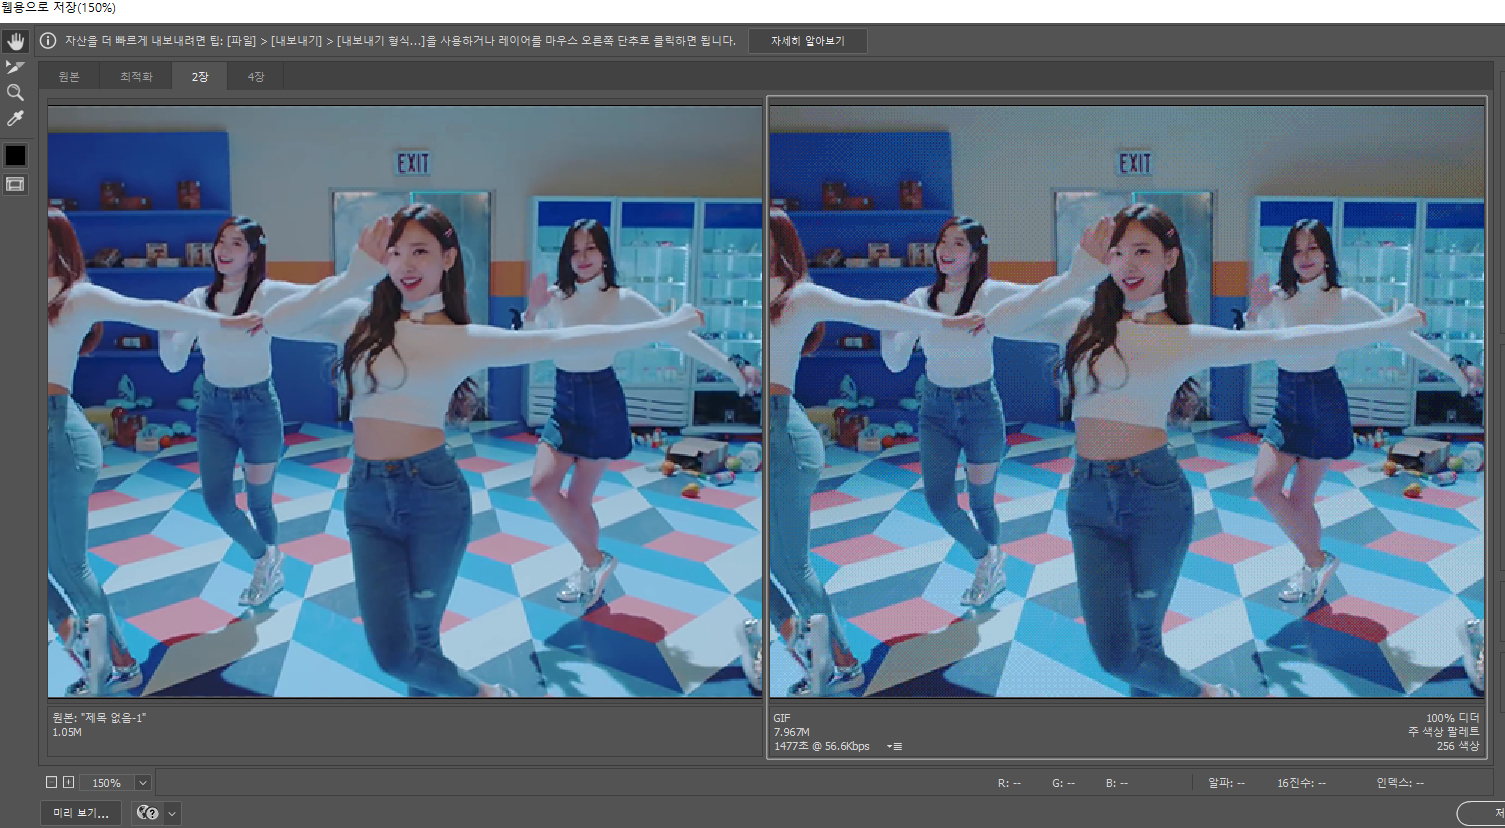
Task: Click the 100% 디더 label
Action: (x=1453, y=718)
